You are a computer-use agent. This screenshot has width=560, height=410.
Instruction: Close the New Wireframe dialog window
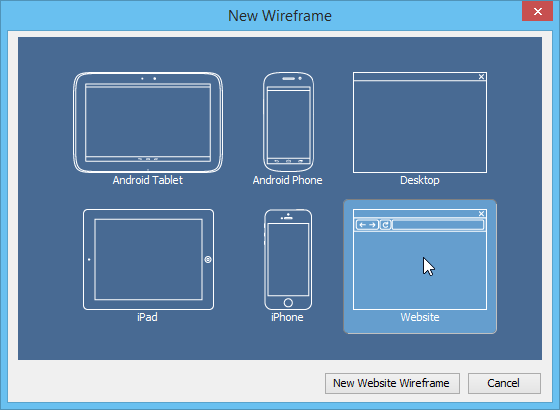pyautogui.click(x=537, y=11)
